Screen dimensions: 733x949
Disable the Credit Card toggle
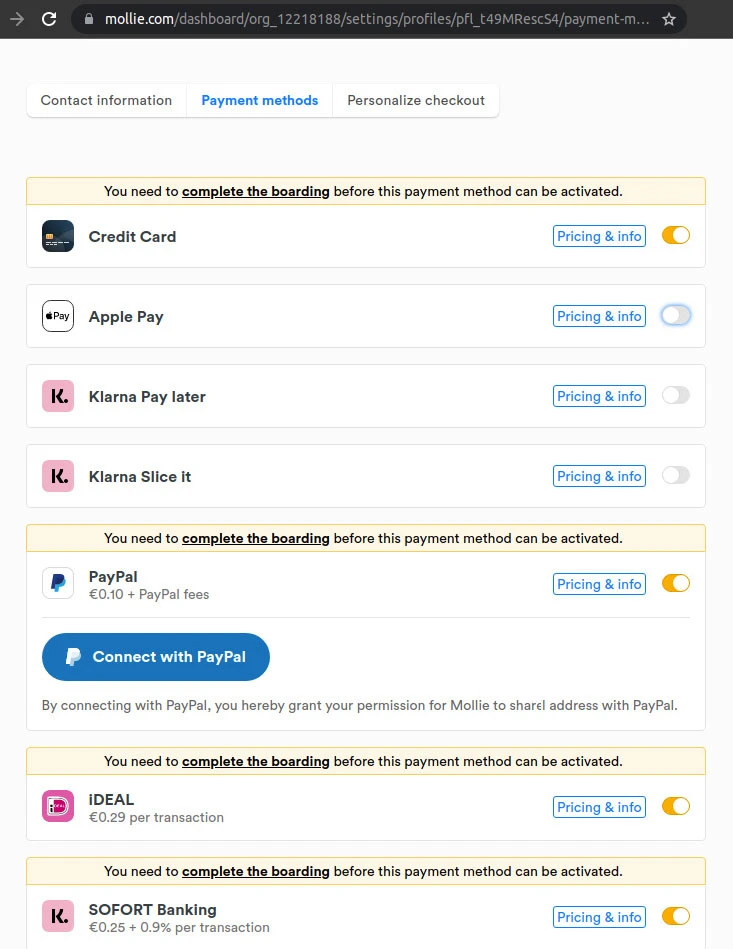click(676, 236)
